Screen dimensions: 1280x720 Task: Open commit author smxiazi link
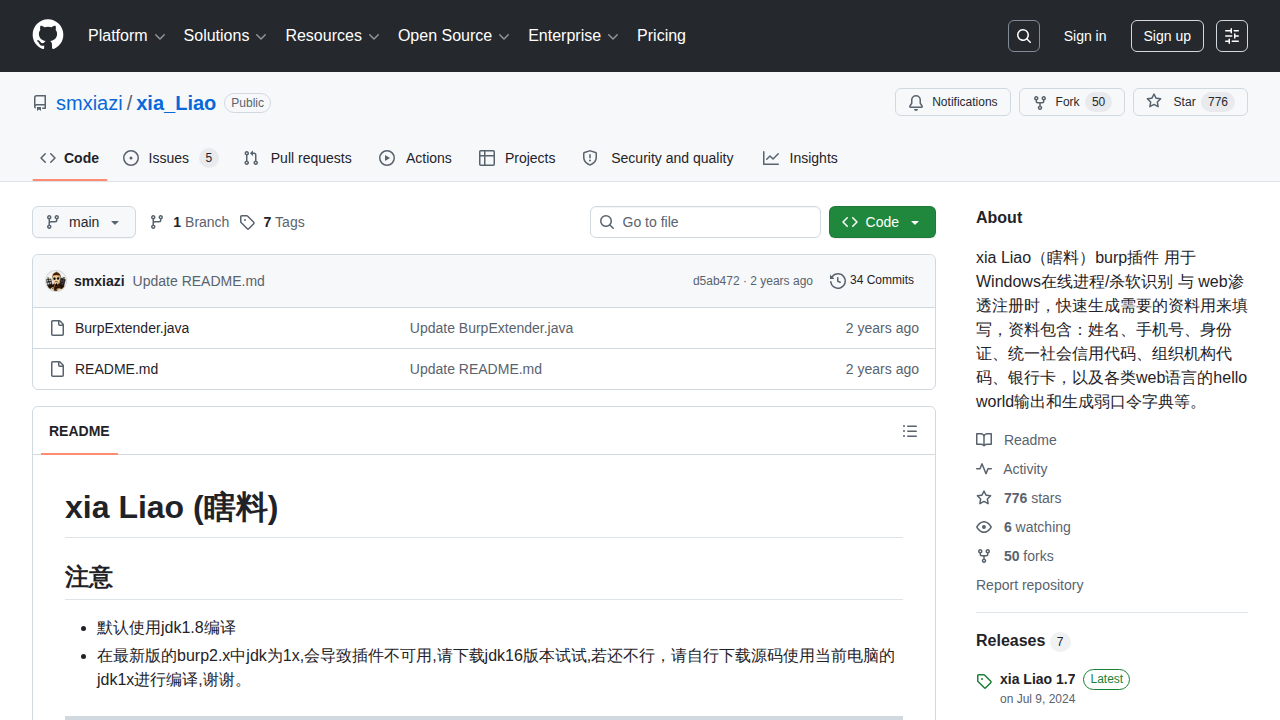click(x=99, y=281)
